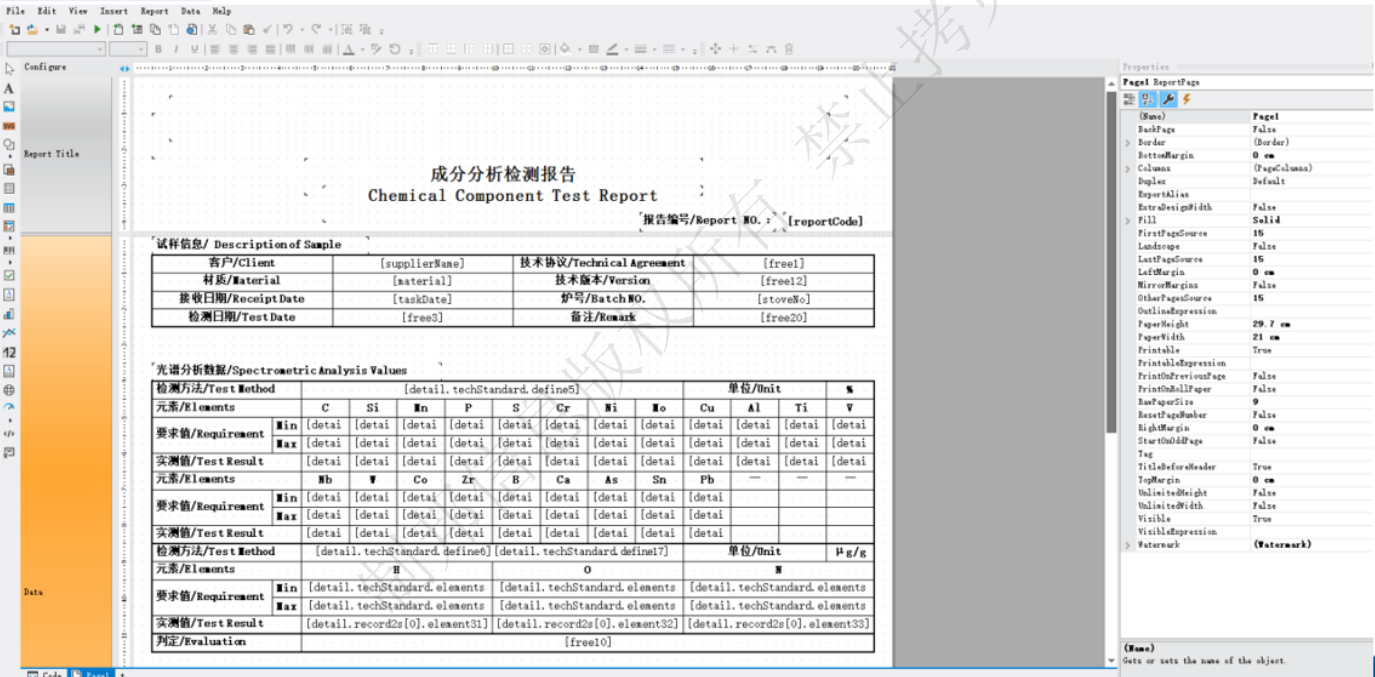The width and height of the screenshot is (1375, 677).
Task: Expand the Watermark property
Action: 1128,545
